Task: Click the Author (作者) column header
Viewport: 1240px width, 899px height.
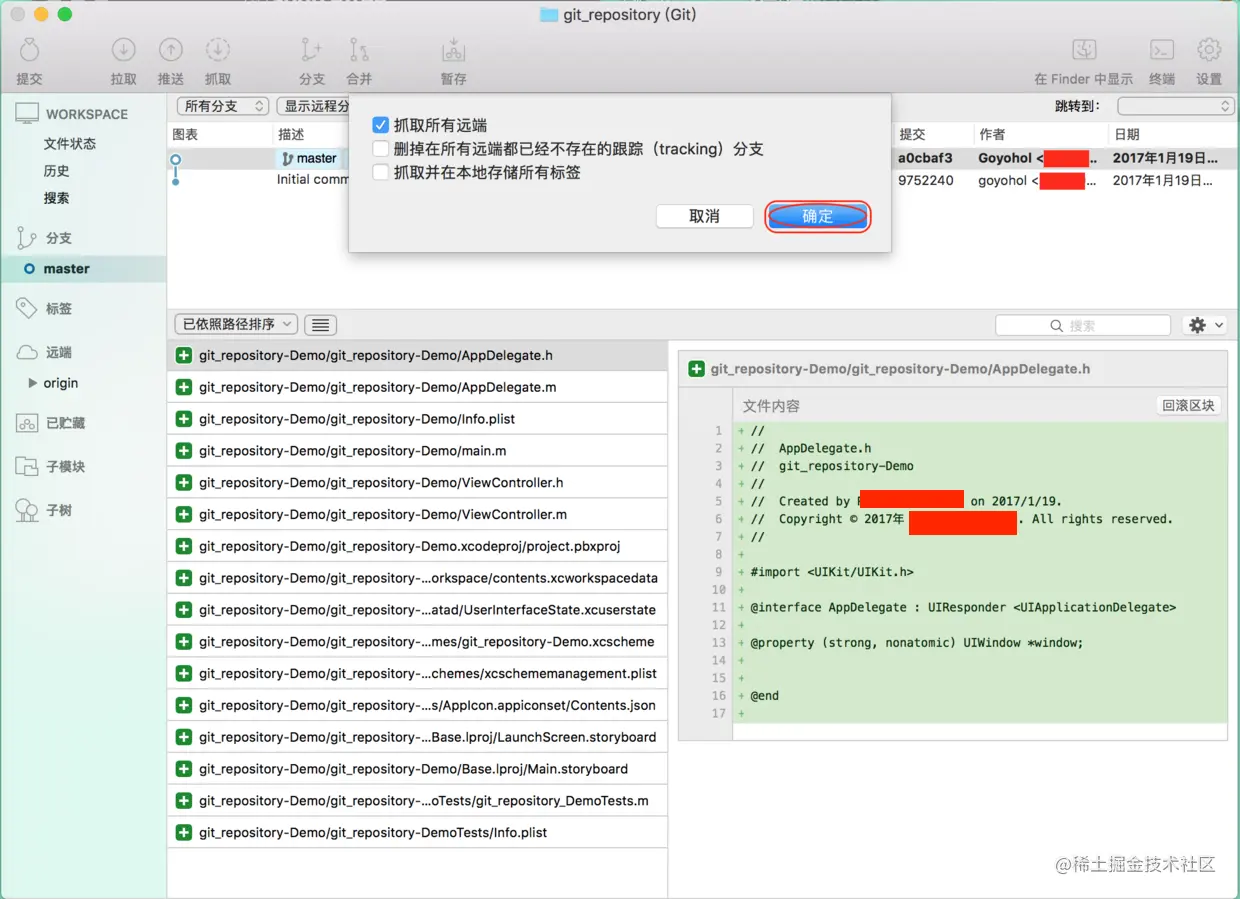Action: (x=992, y=134)
